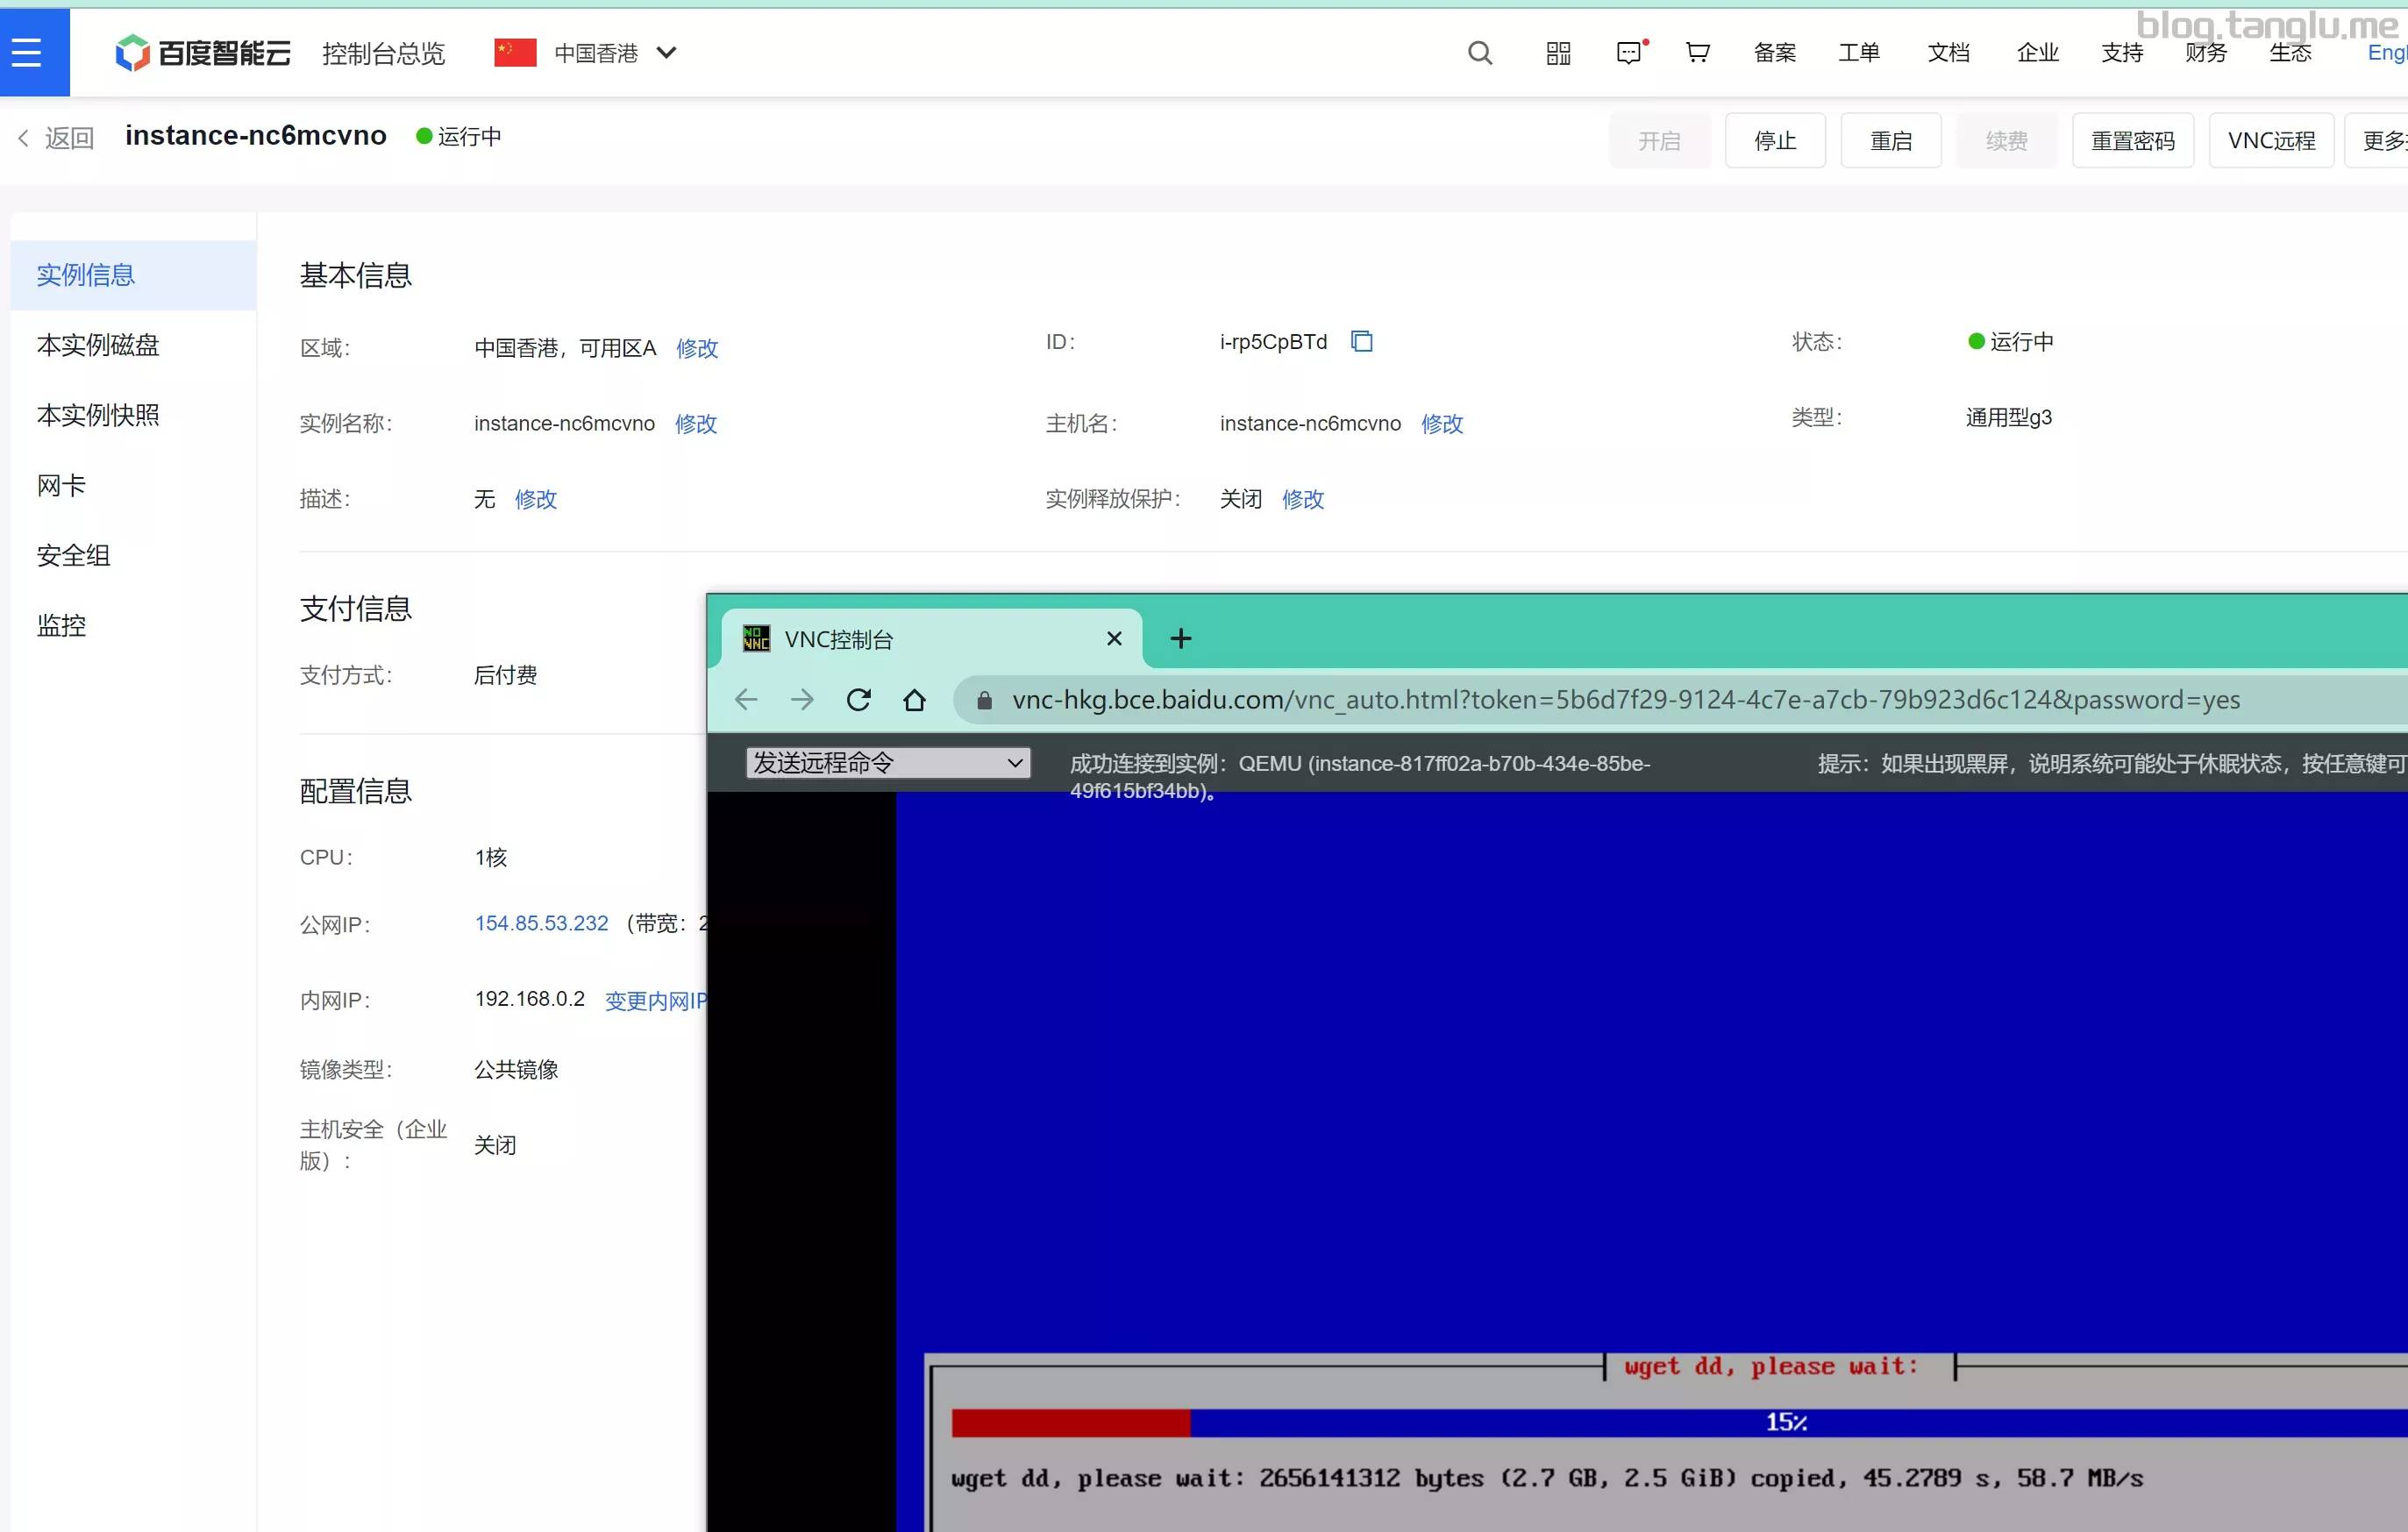
Task: Reload the VNC console page
Action: point(858,699)
